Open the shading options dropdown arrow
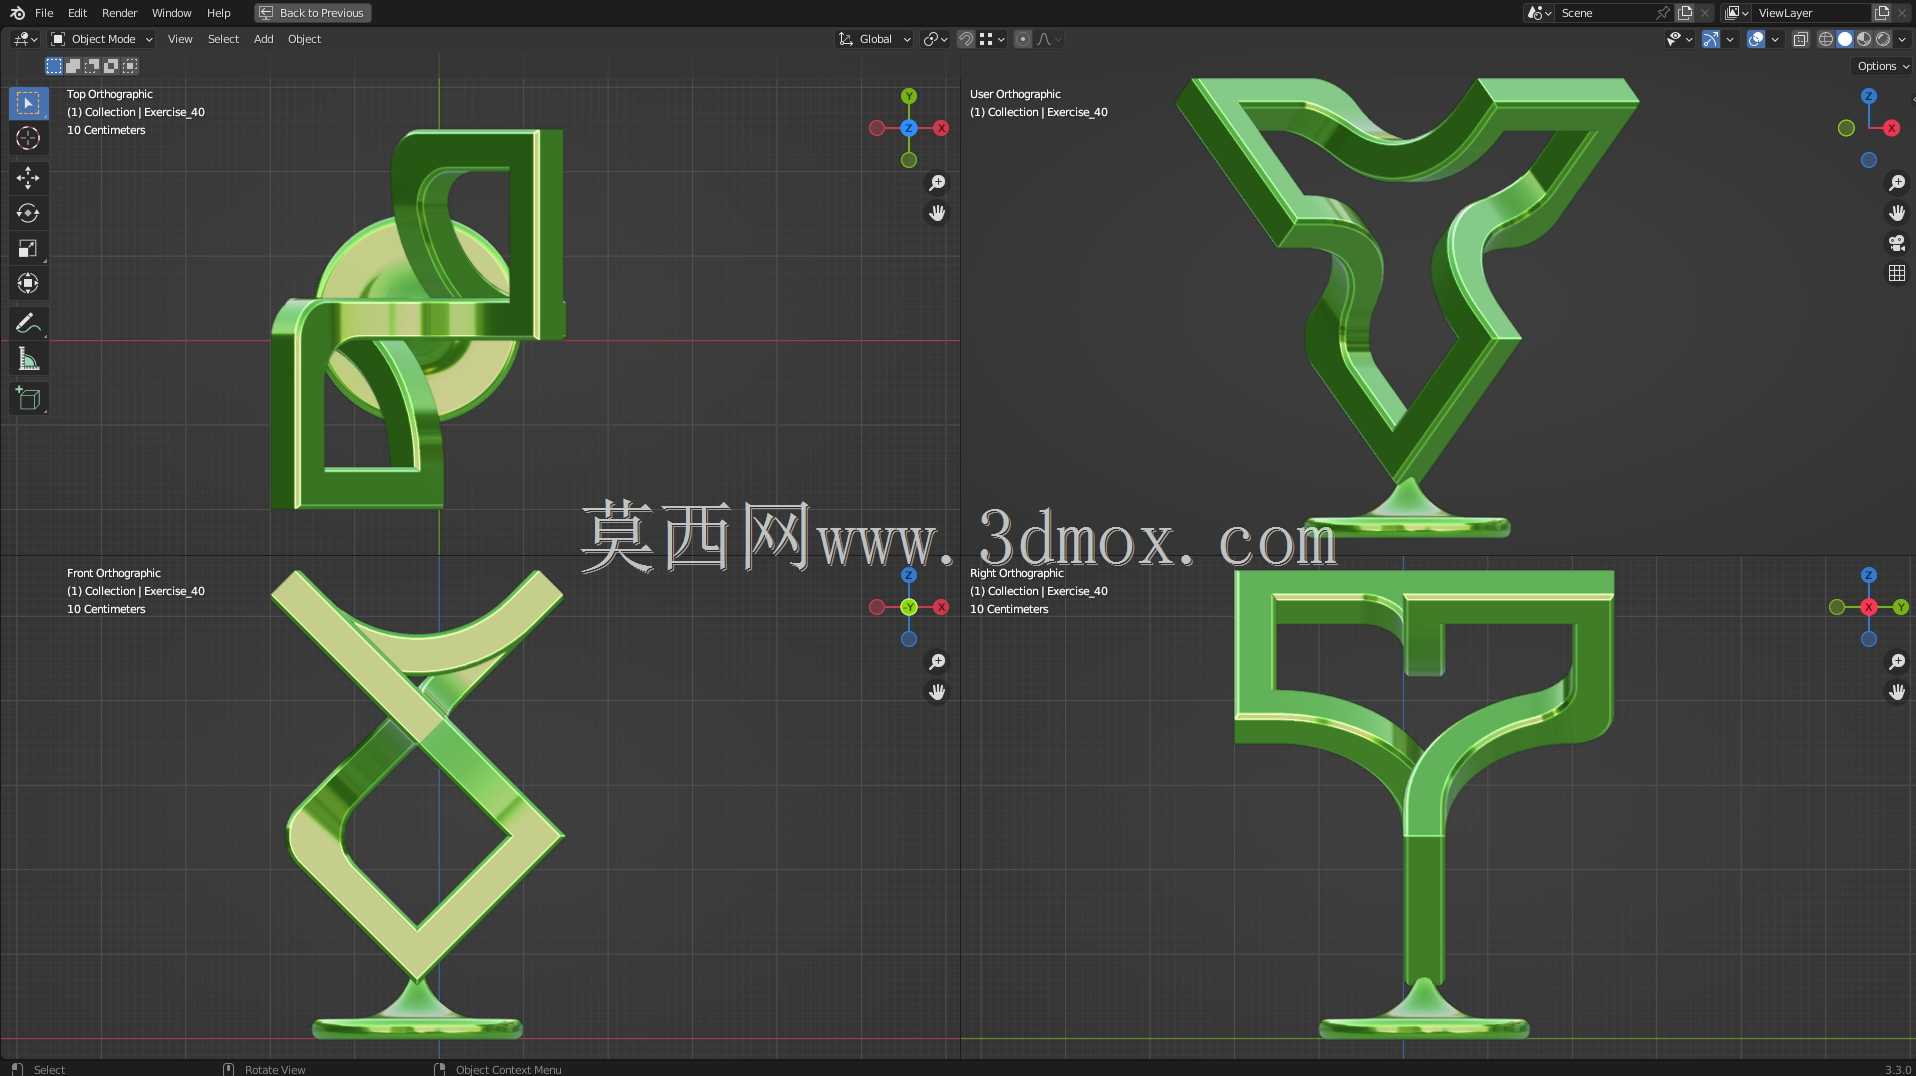 click(x=1902, y=39)
